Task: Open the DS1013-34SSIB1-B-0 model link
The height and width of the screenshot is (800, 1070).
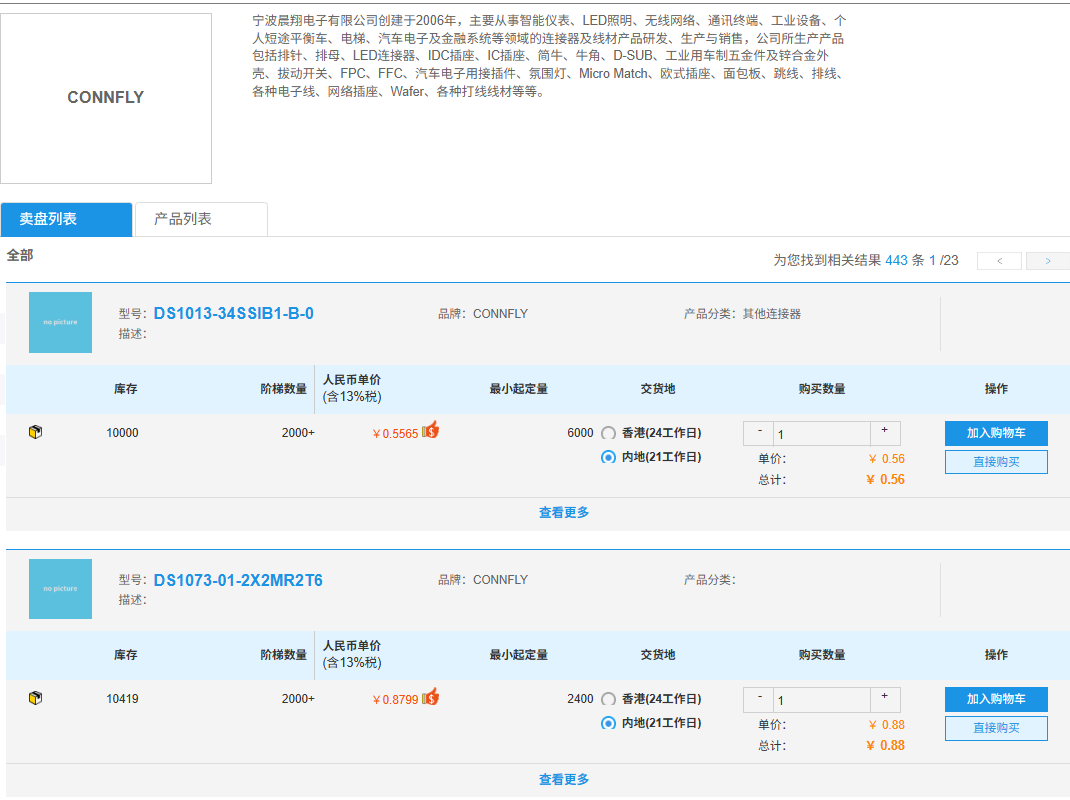Action: point(233,313)
